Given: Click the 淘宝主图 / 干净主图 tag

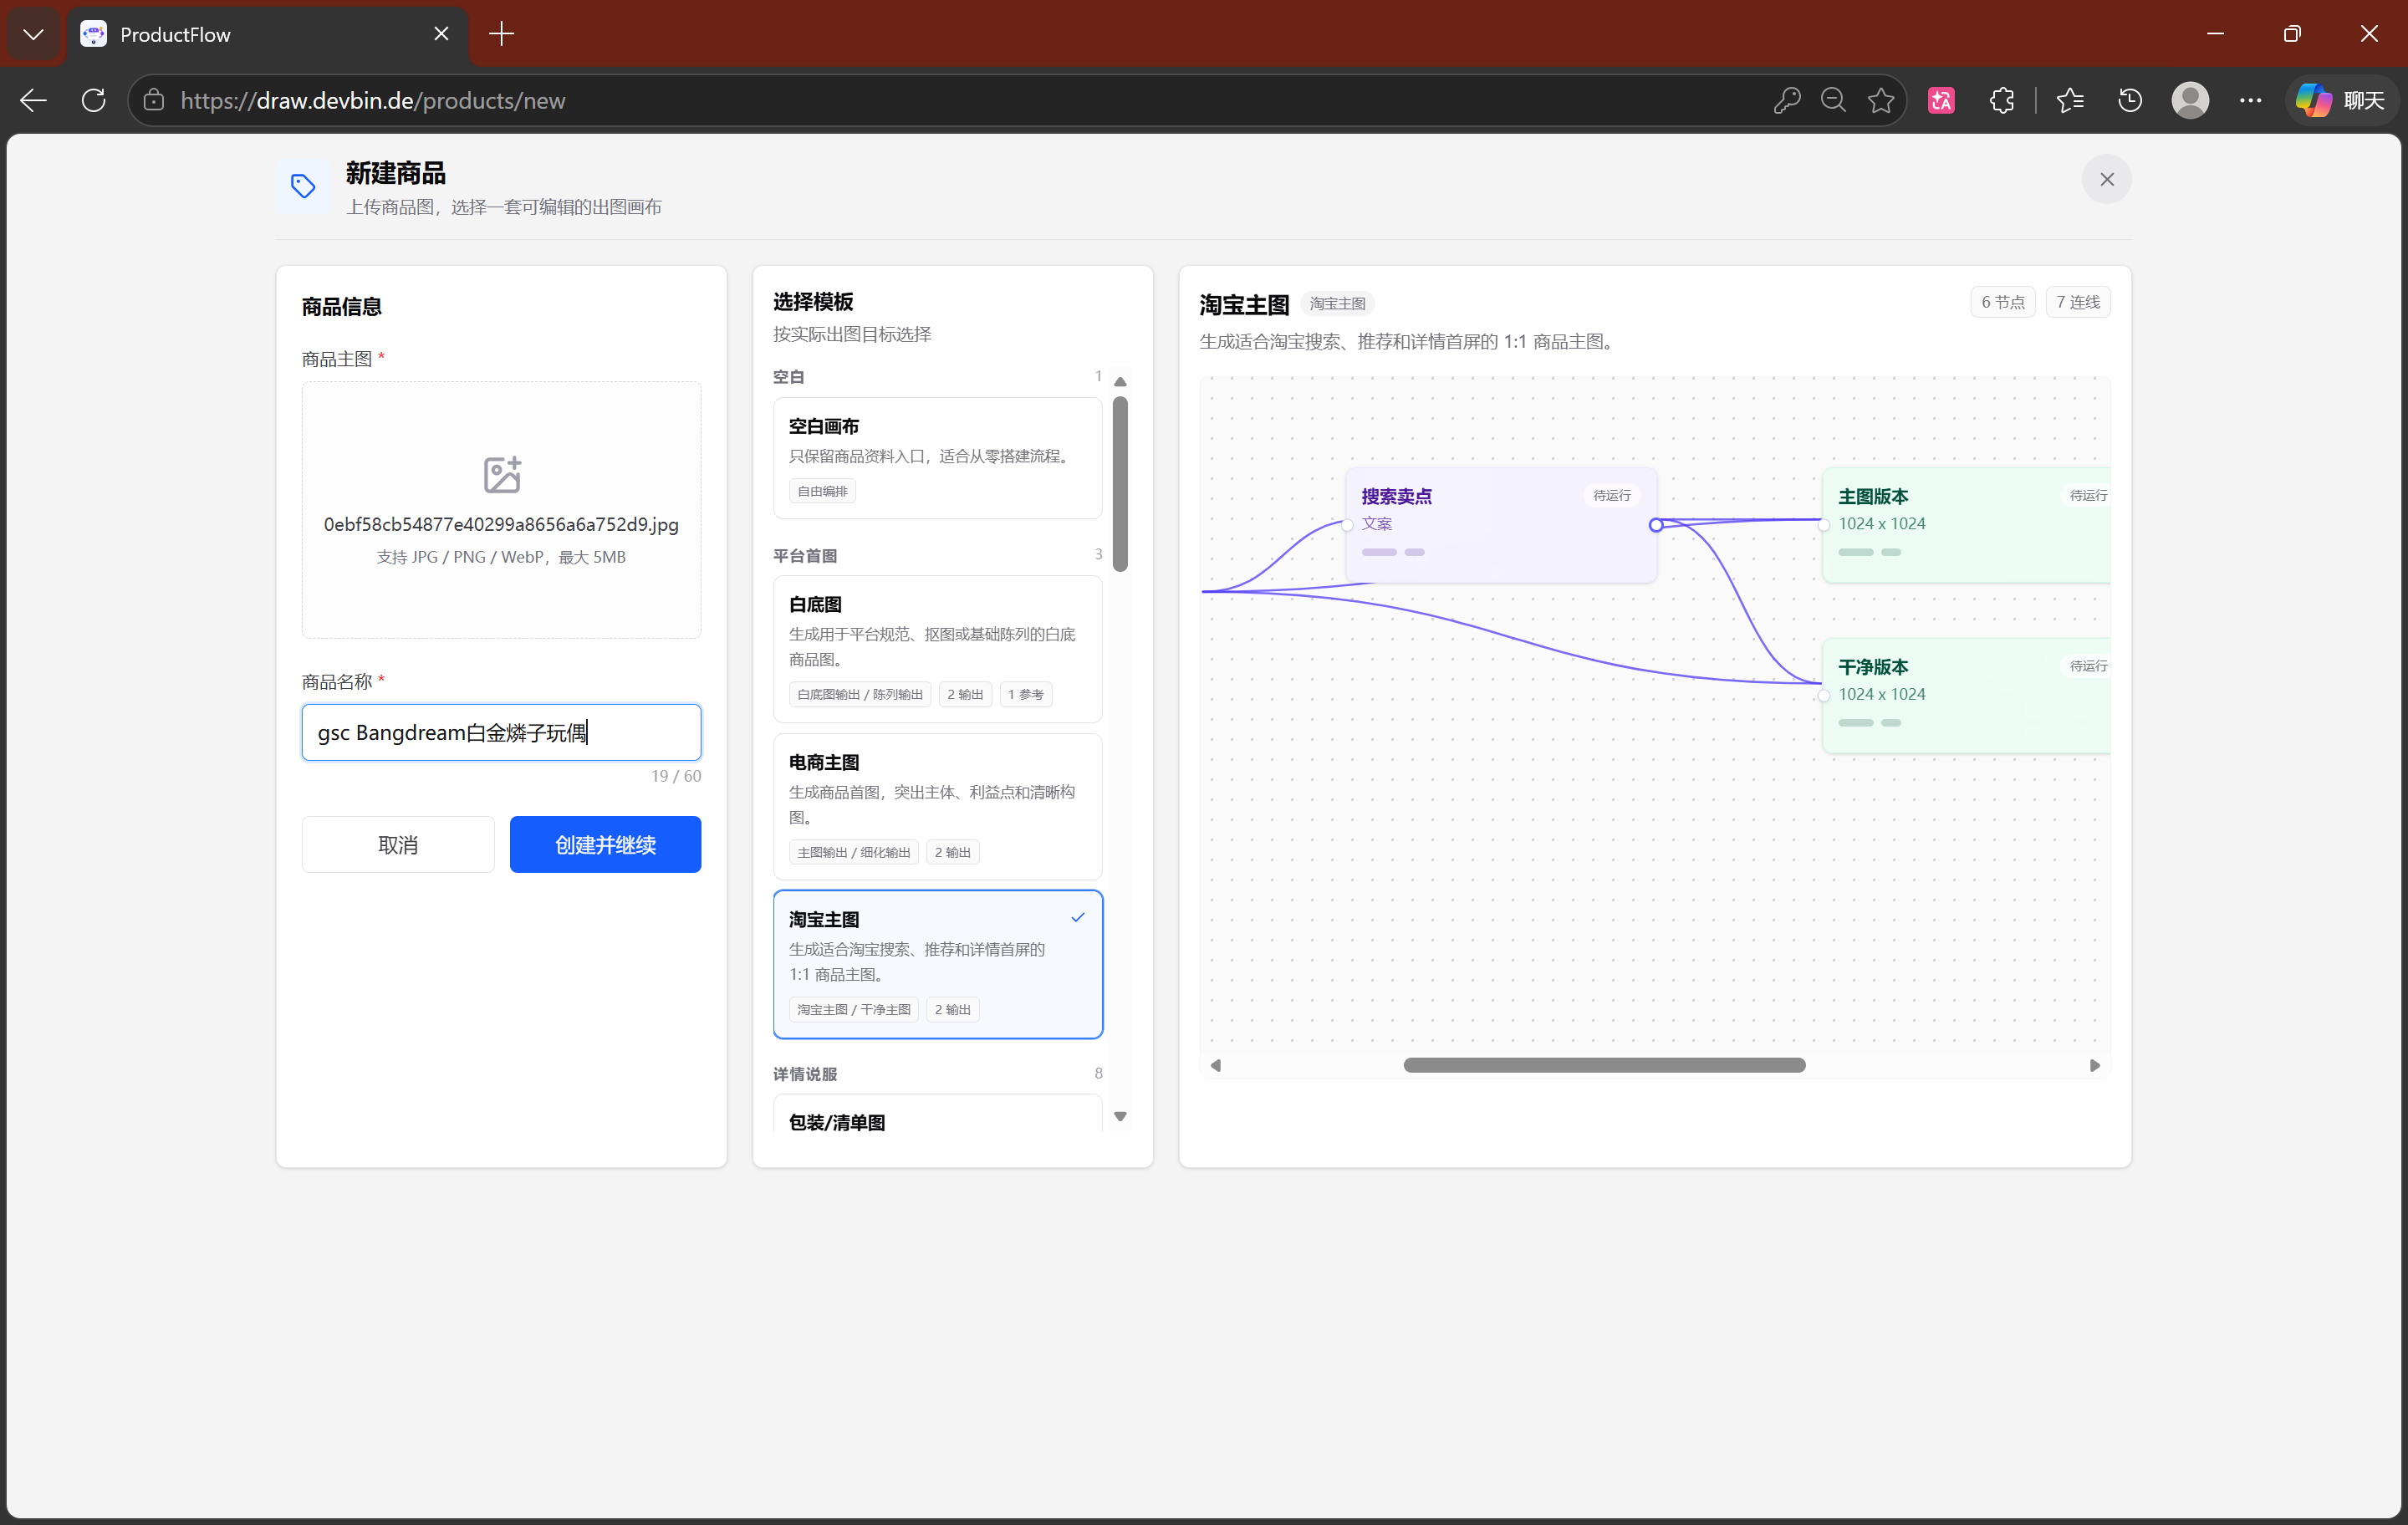Looking at the screenshot, I should (x=854, y=1009).
